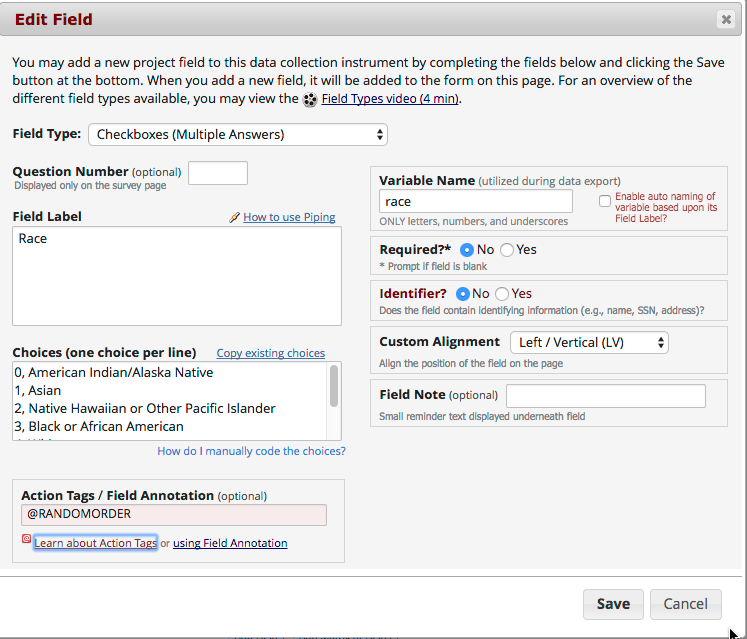Click choice '0, American Indian/Alaska Native'
Viewport: 747px width, 639px height.
pos(114,373)
